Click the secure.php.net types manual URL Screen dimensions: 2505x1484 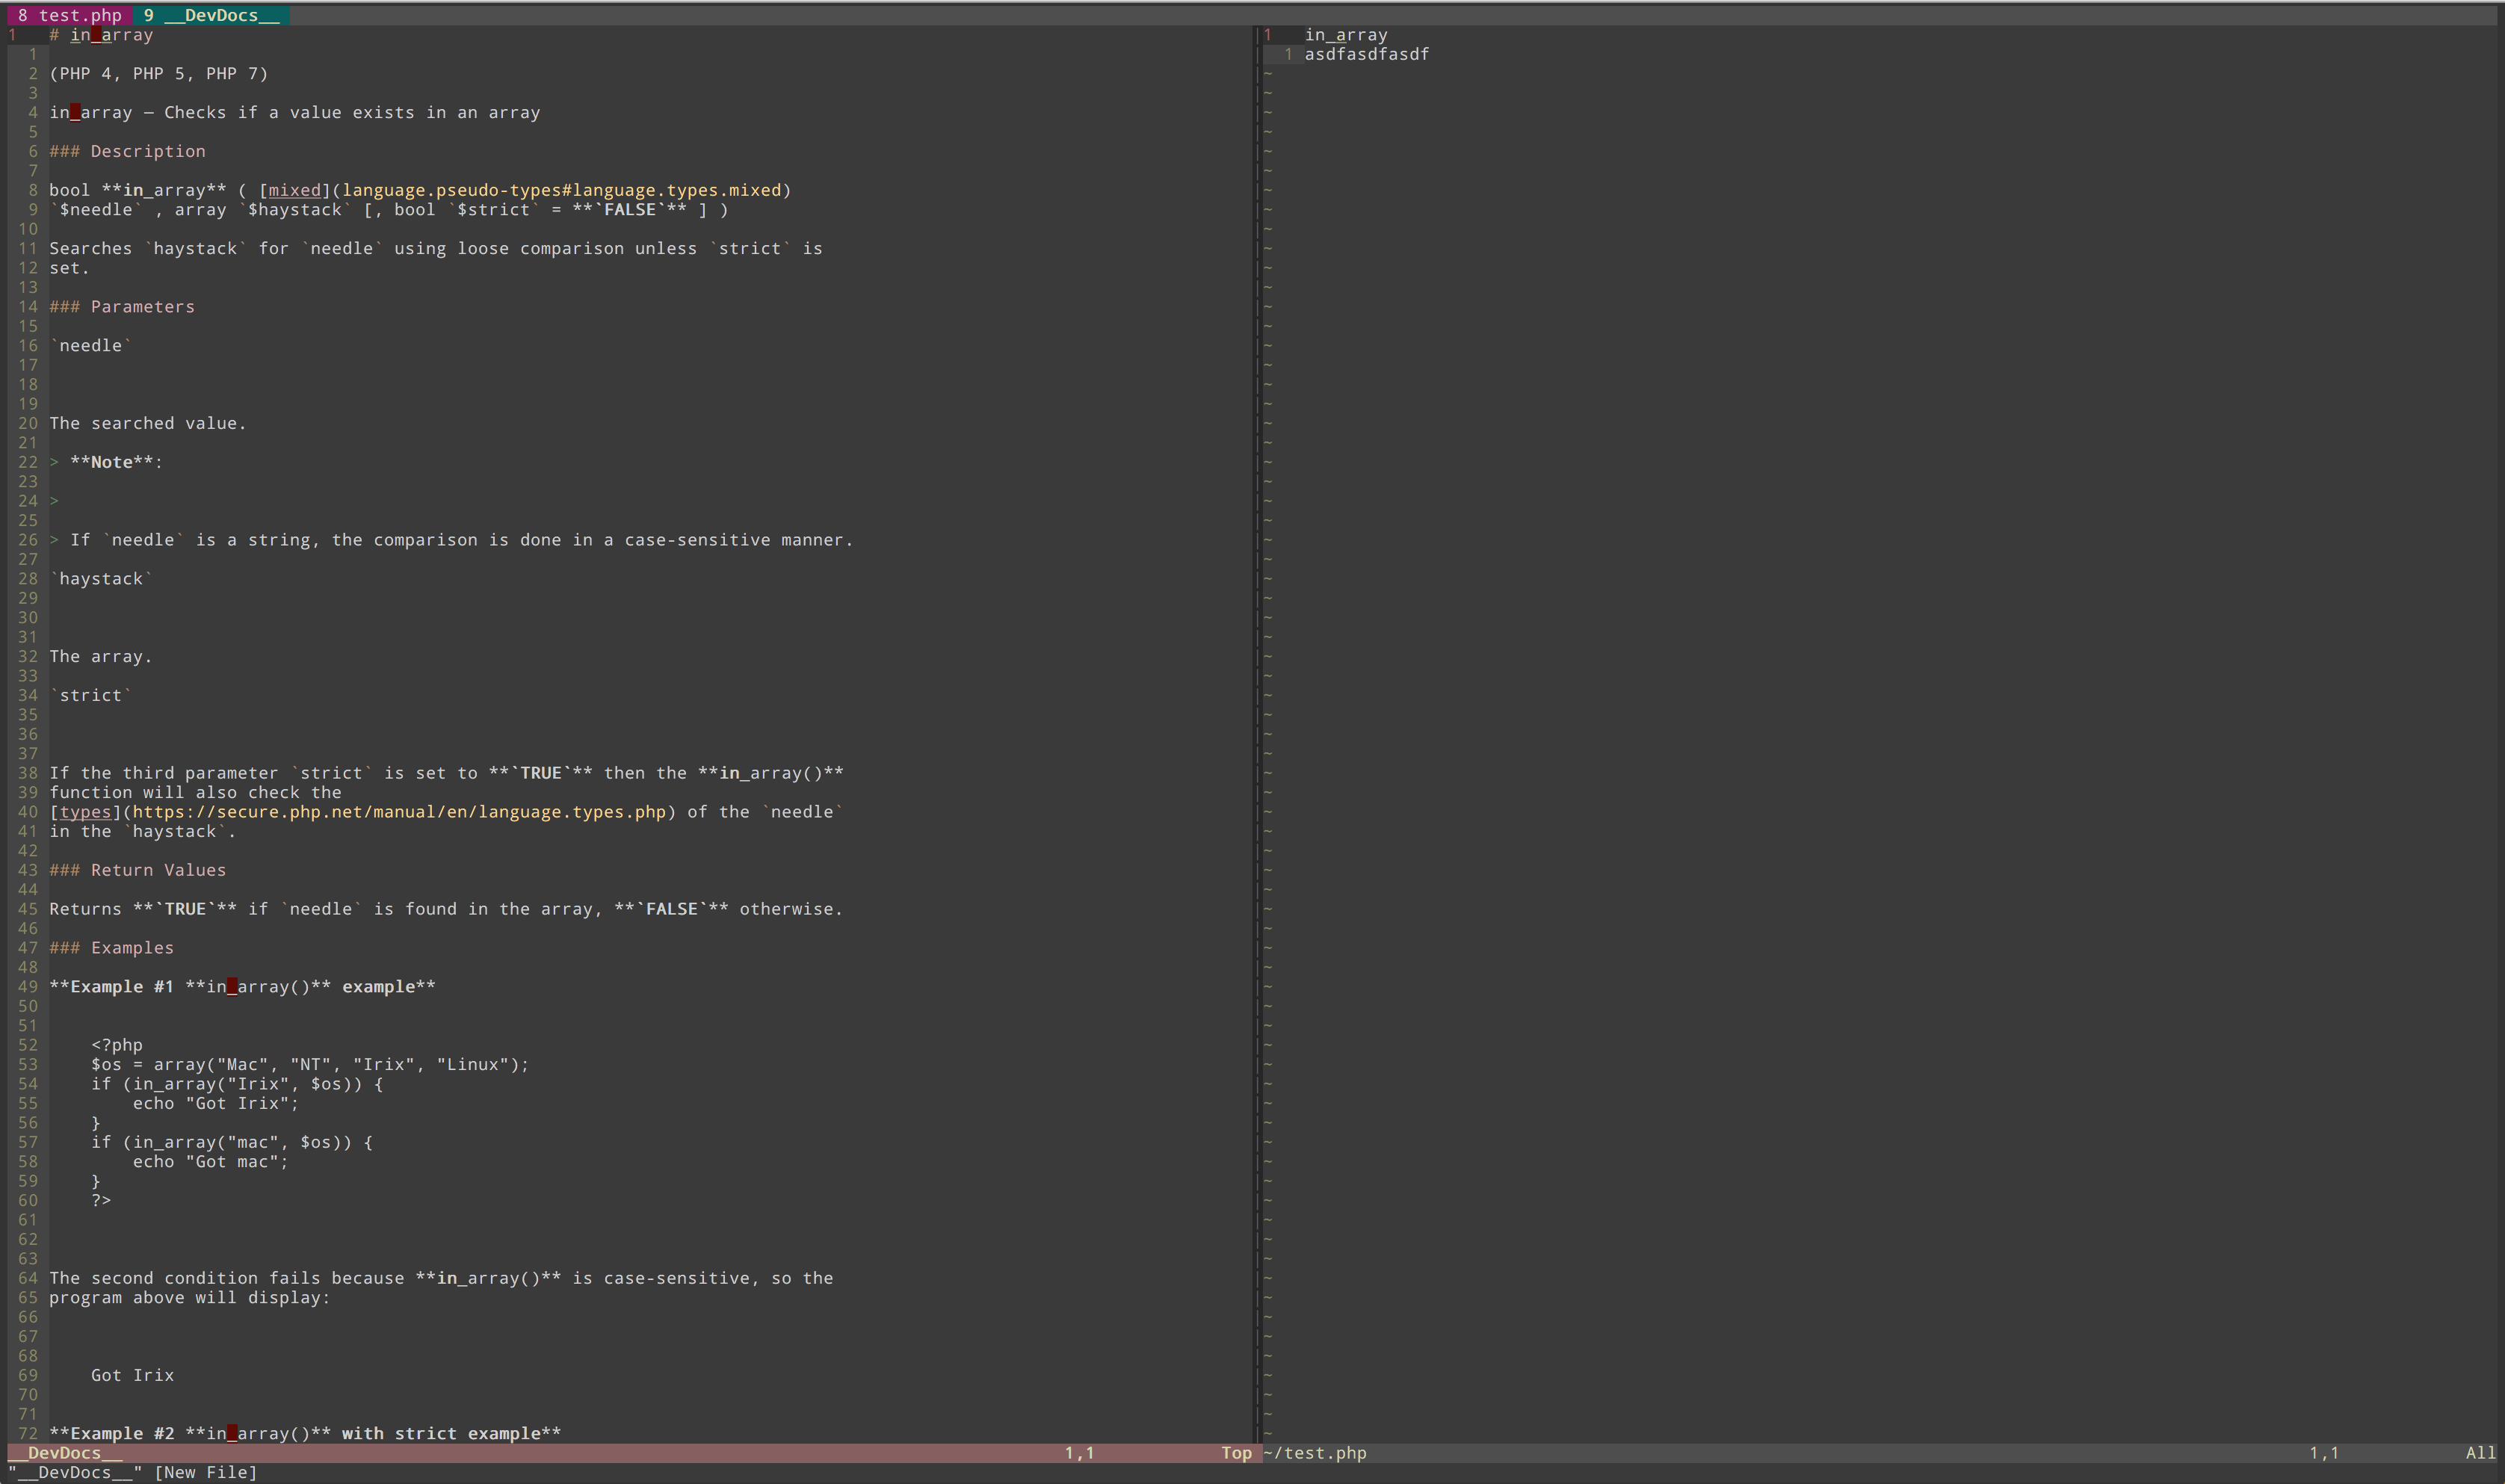[399, 812]
